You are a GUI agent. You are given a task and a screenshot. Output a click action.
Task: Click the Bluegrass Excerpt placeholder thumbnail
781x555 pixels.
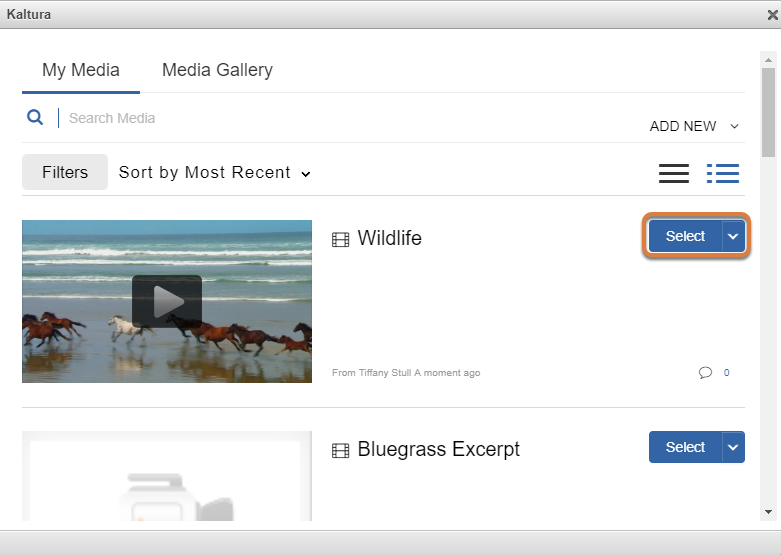(x=167, y=476)
